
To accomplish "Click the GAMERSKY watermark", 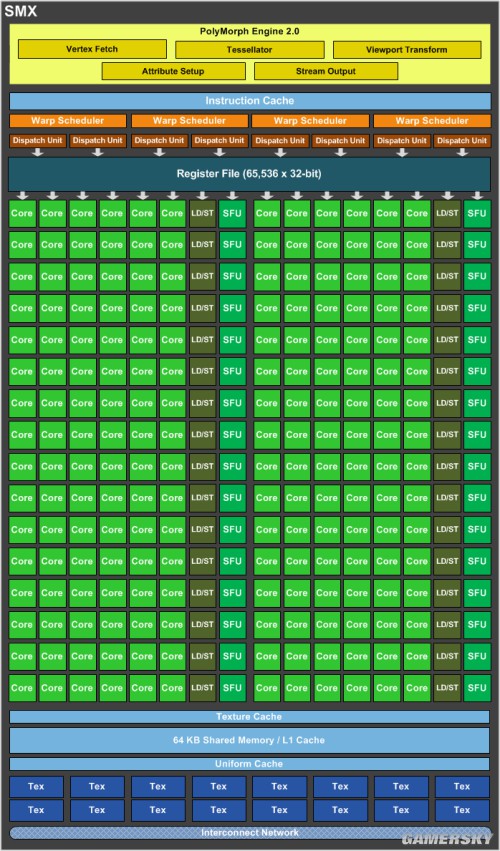I will point(448,839).
